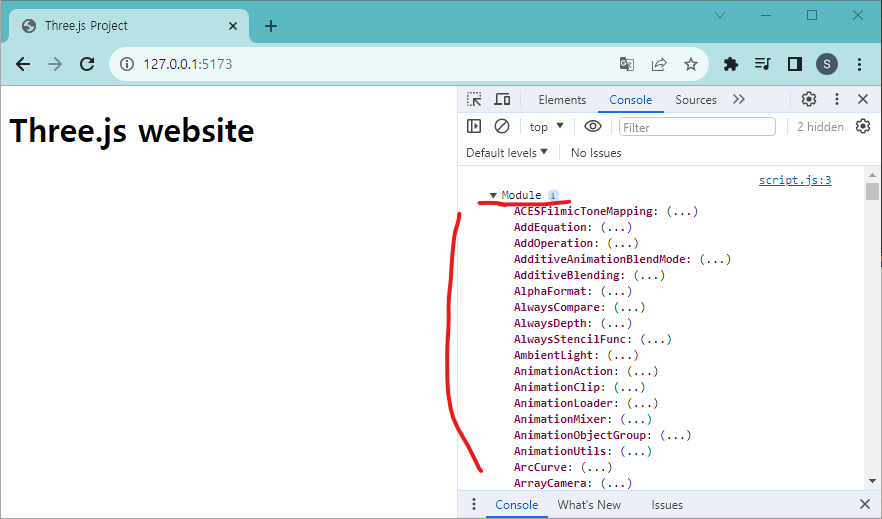This screenshot has height=519, width=882.
Task: Open the What's New drawer tab
Action: 589,504
